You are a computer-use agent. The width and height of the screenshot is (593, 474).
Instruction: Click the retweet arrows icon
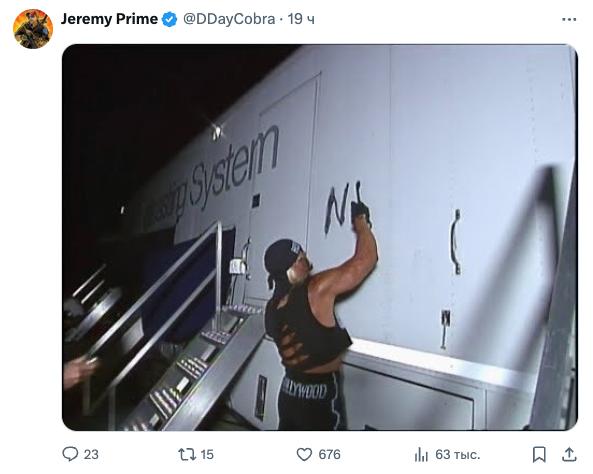coord(186,454)
